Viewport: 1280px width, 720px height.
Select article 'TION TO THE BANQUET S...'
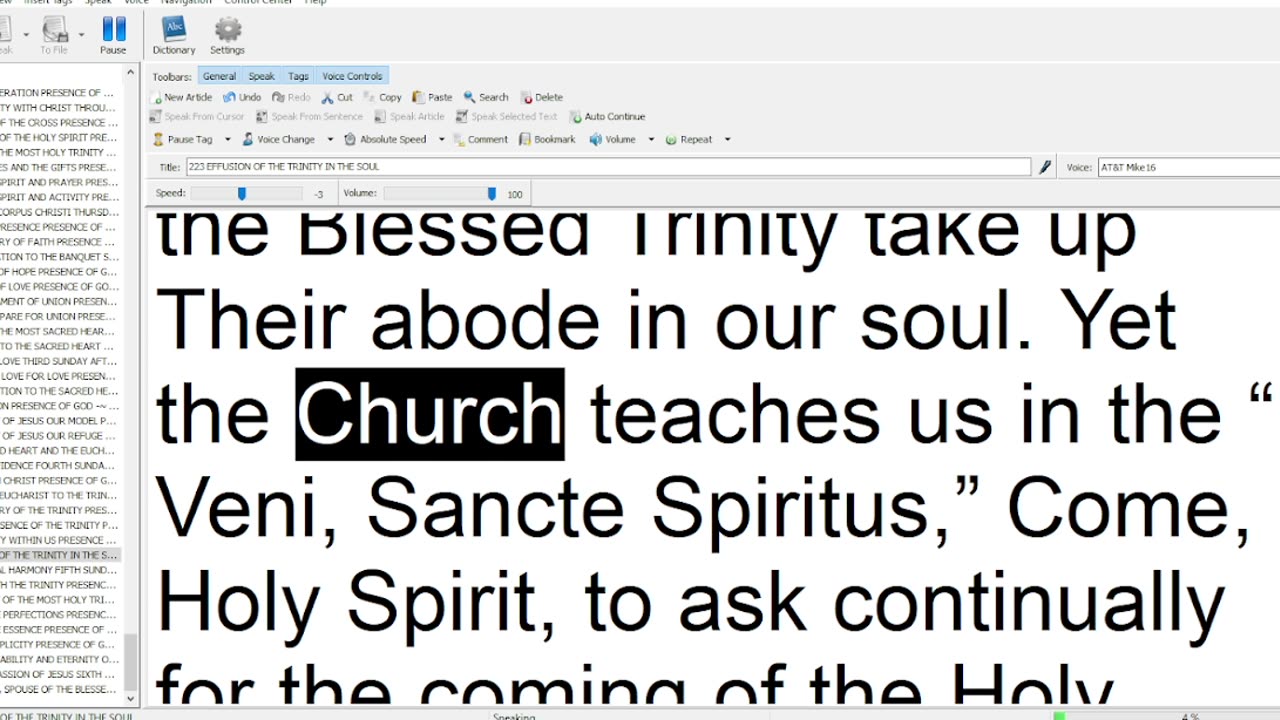click(60, 257)
